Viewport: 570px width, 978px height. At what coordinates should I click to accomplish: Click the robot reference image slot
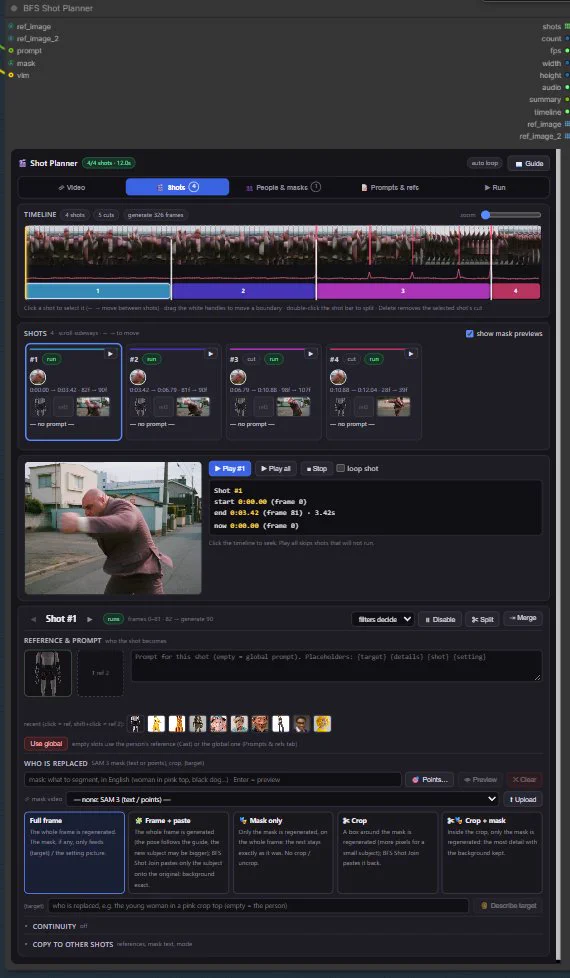48,674
